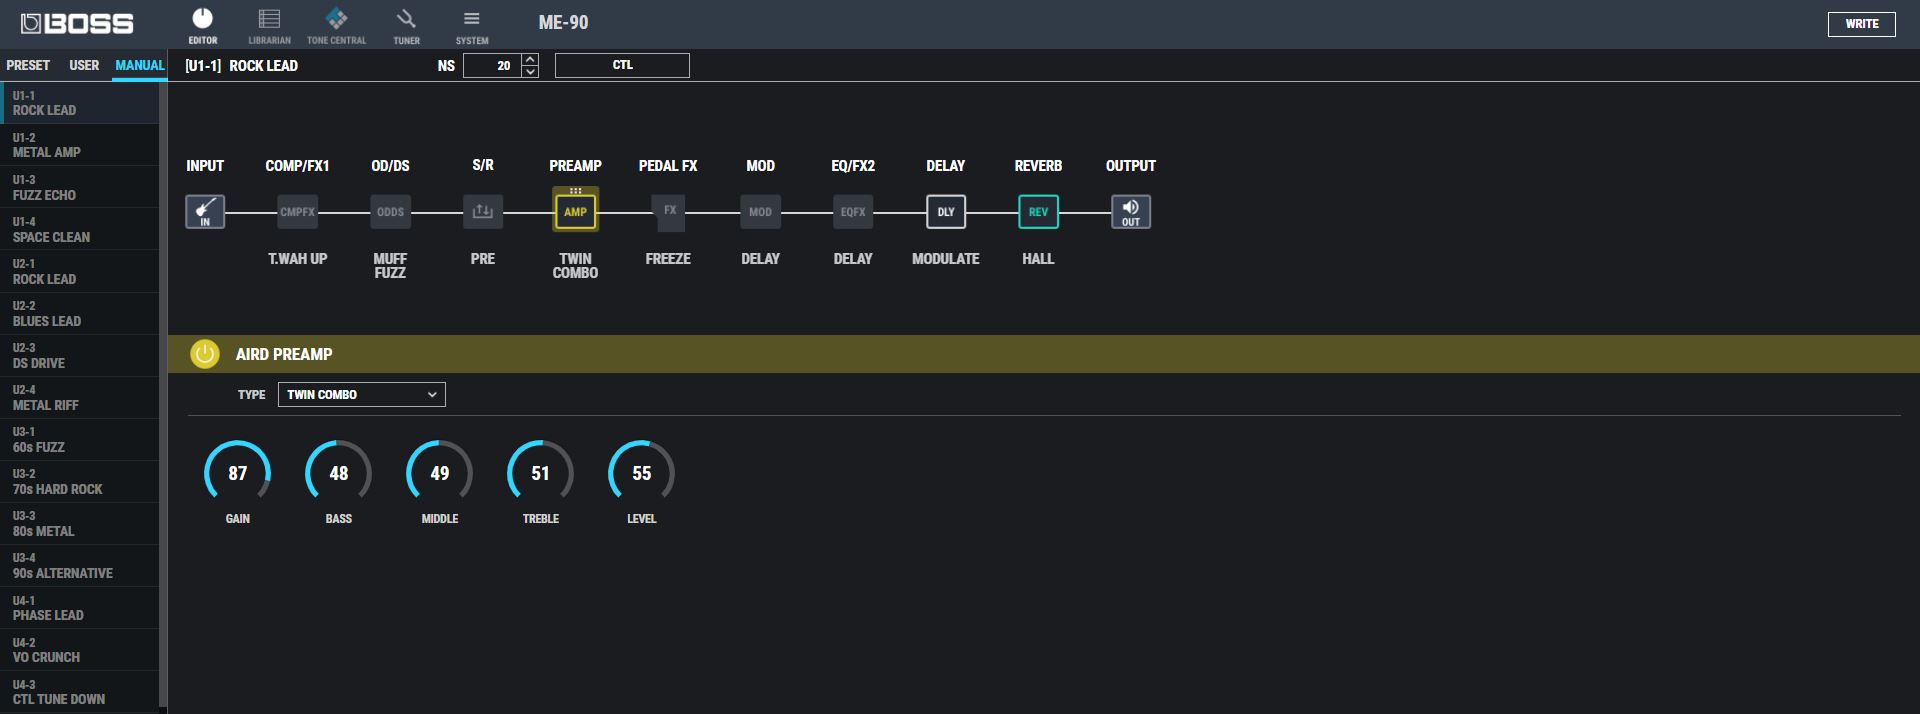The image size is (1920, 714).
Task: Select patch U1-1 ROCK LEAD
Action: (x=79, y=103)
